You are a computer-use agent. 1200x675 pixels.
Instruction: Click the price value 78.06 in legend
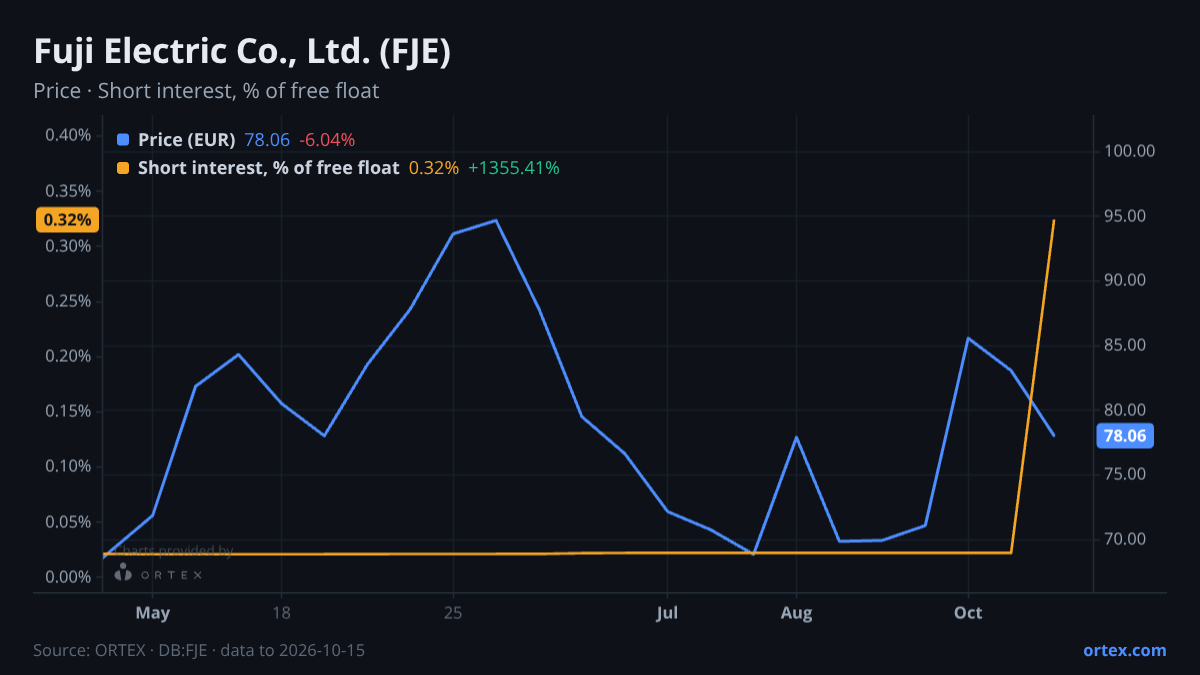pos(267,140)
